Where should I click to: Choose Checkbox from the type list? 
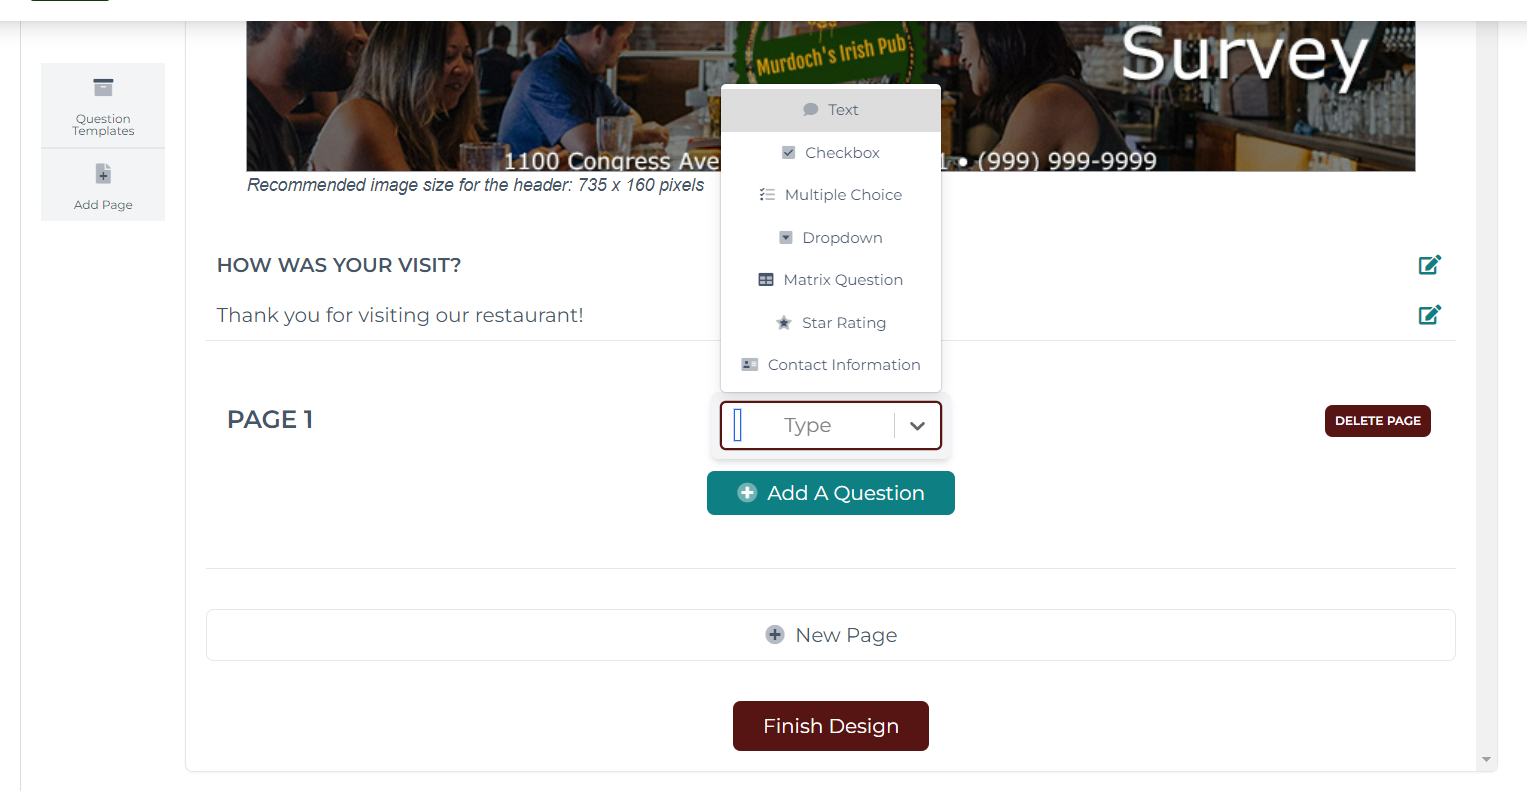click(831, 153)
